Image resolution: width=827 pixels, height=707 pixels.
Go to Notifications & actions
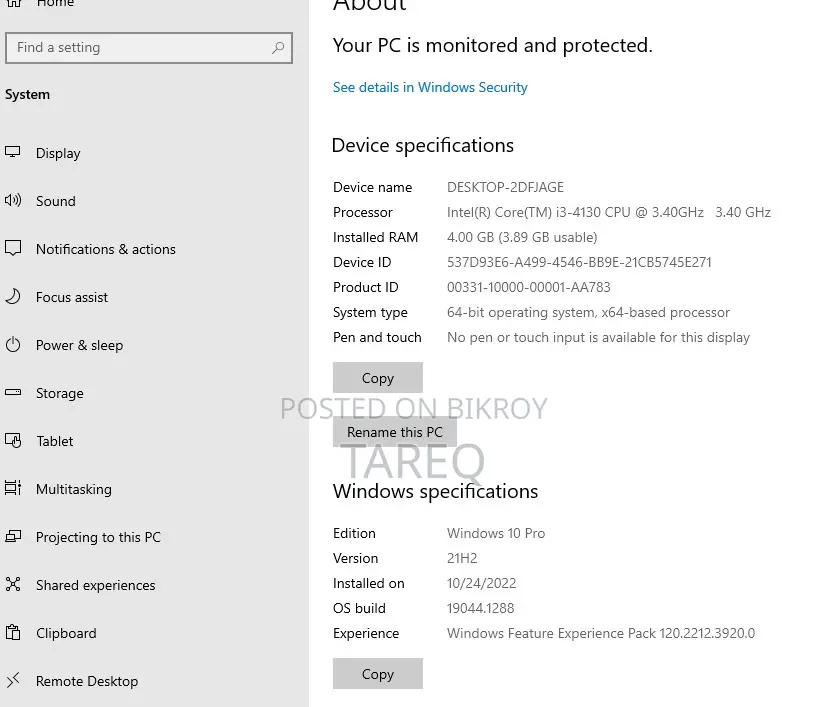click(105, 249)
